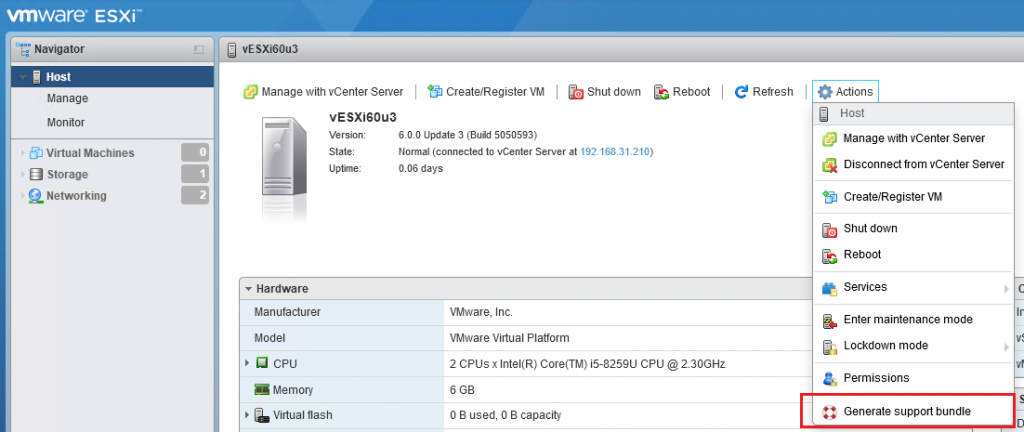Click the Shut down toolbar icon
The image size is (1024, 432).
pyautogui.click(x=575, y=92)
